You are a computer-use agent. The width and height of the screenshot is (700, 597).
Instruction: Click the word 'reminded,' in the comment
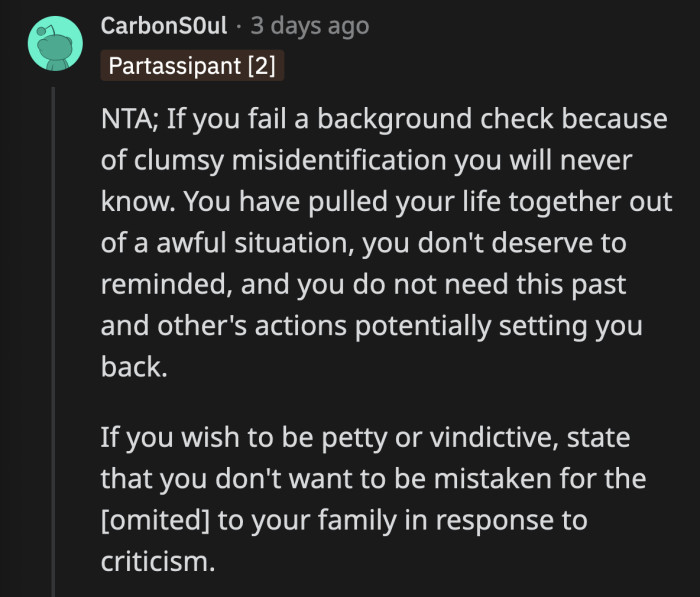[162, 284]
